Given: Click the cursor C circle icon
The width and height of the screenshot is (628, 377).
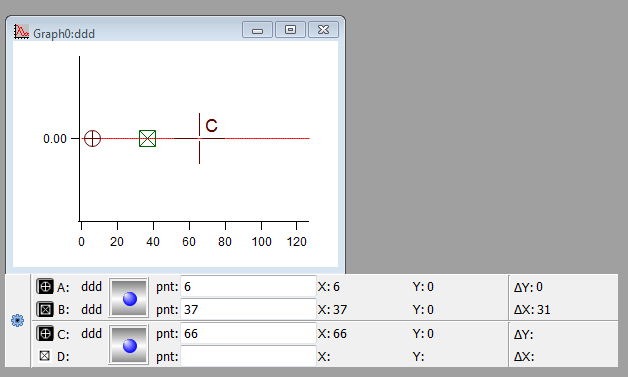Looking at the screenshot, I should tap(45, 333).
